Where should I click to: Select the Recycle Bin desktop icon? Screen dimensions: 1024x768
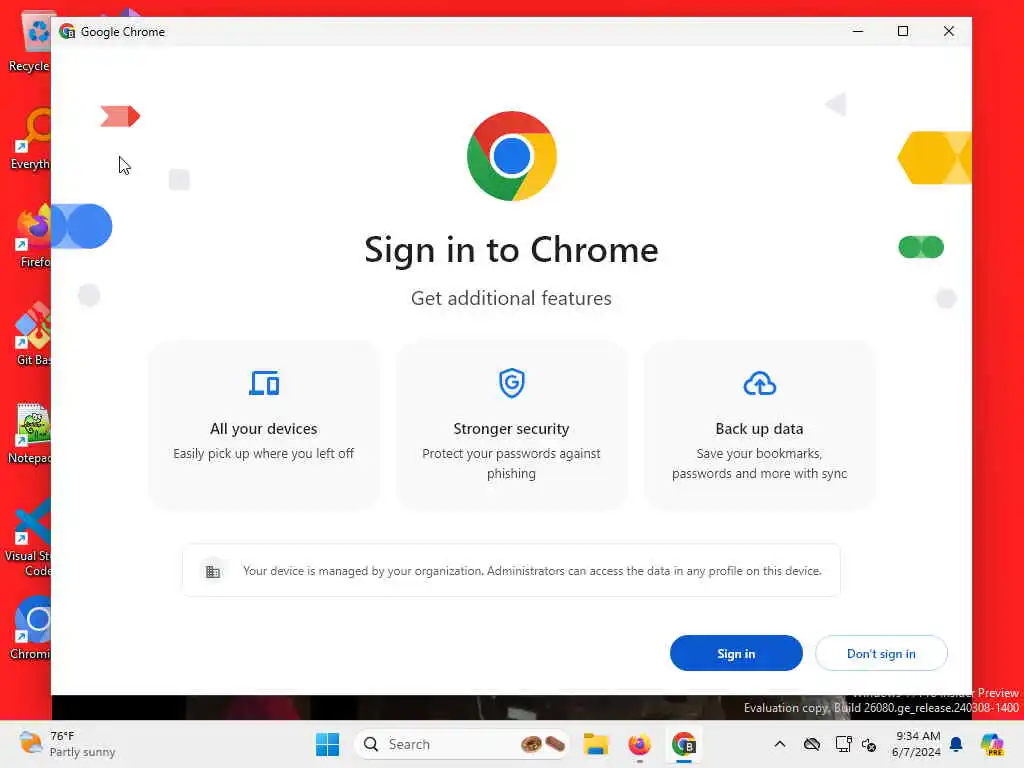[x=29, y=43]
